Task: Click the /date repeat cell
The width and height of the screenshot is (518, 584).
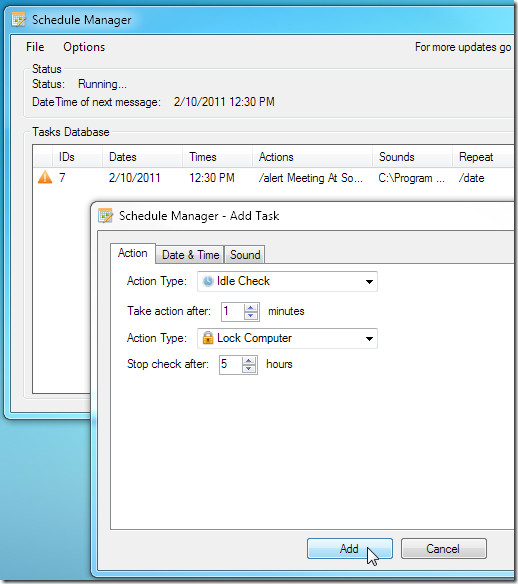Action: coord(471,178)
